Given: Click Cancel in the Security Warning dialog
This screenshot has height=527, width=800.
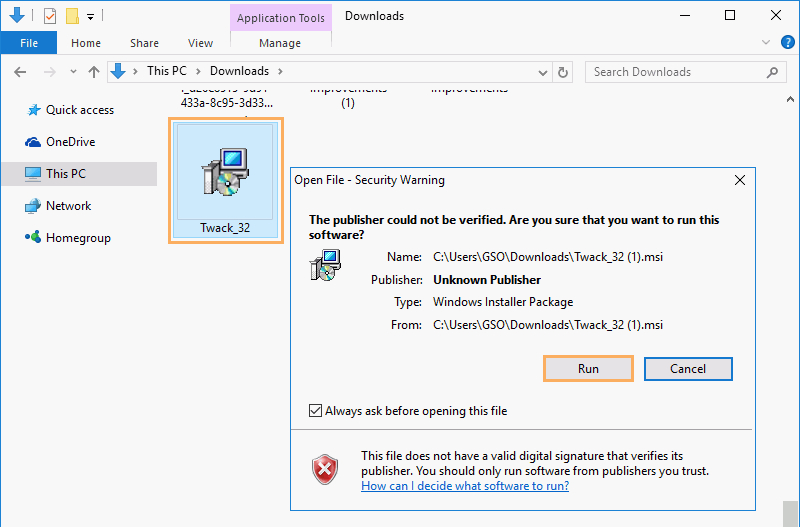Looking at the screenshot, I should (x=688, y=368).
